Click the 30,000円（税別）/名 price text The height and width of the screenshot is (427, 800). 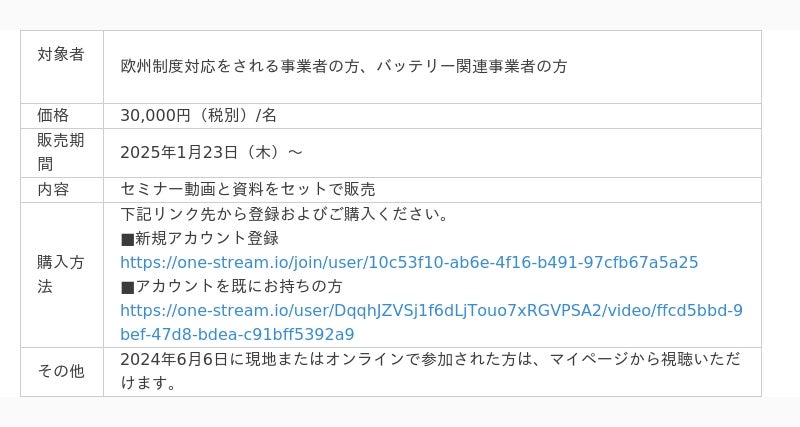pyautogui.click(x=198, y=115)
